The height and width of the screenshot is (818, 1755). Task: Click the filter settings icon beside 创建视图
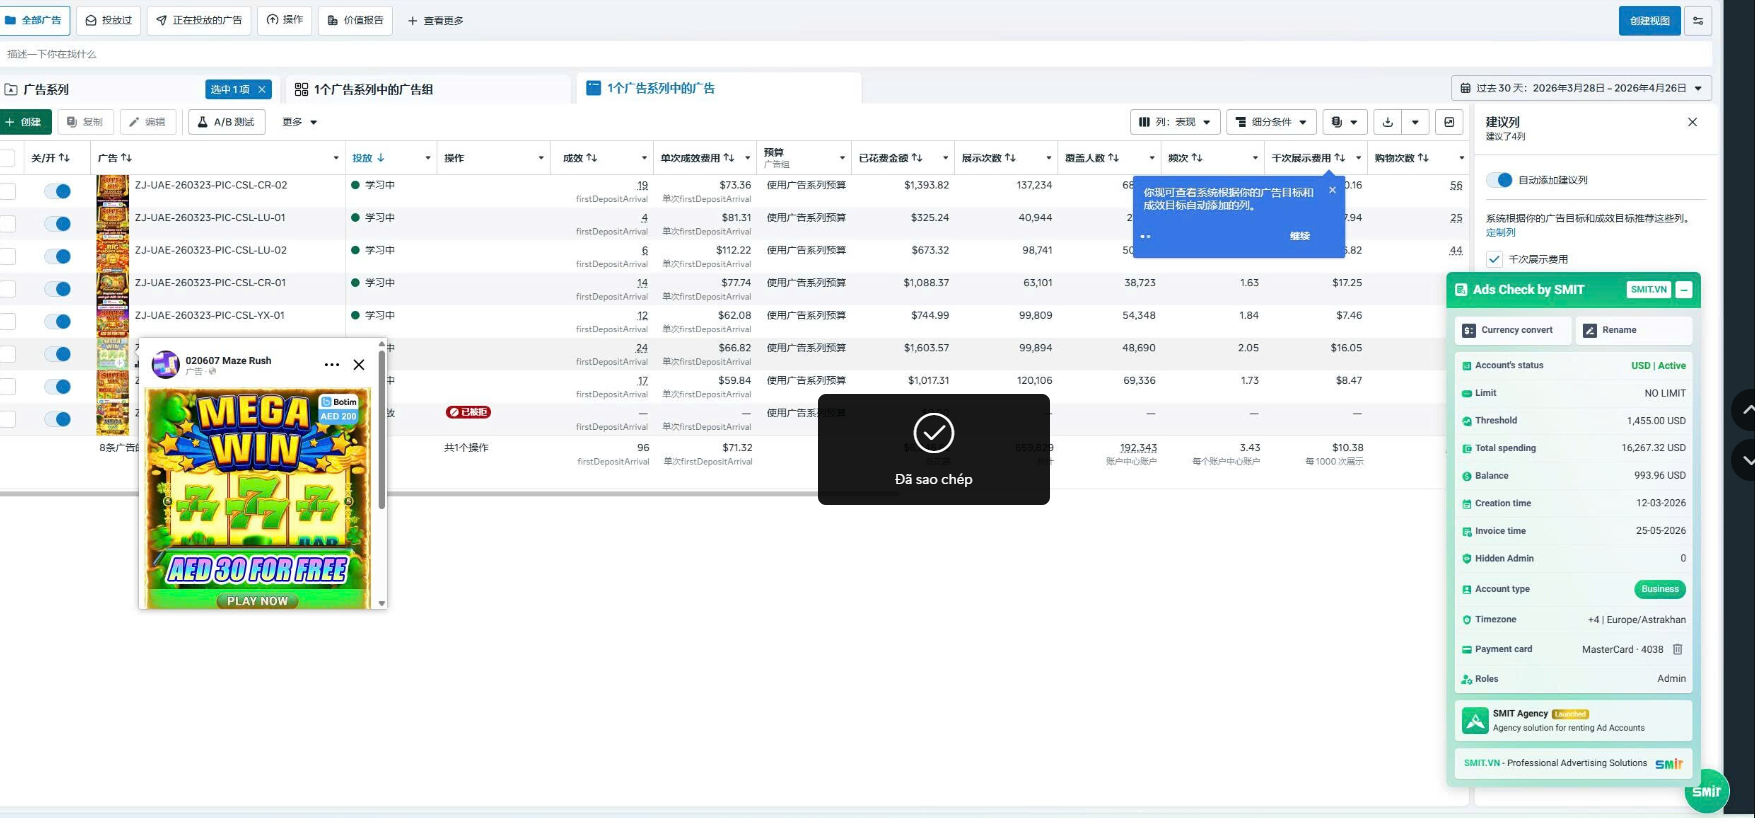pyautogui.click(x=1698, y=20)
